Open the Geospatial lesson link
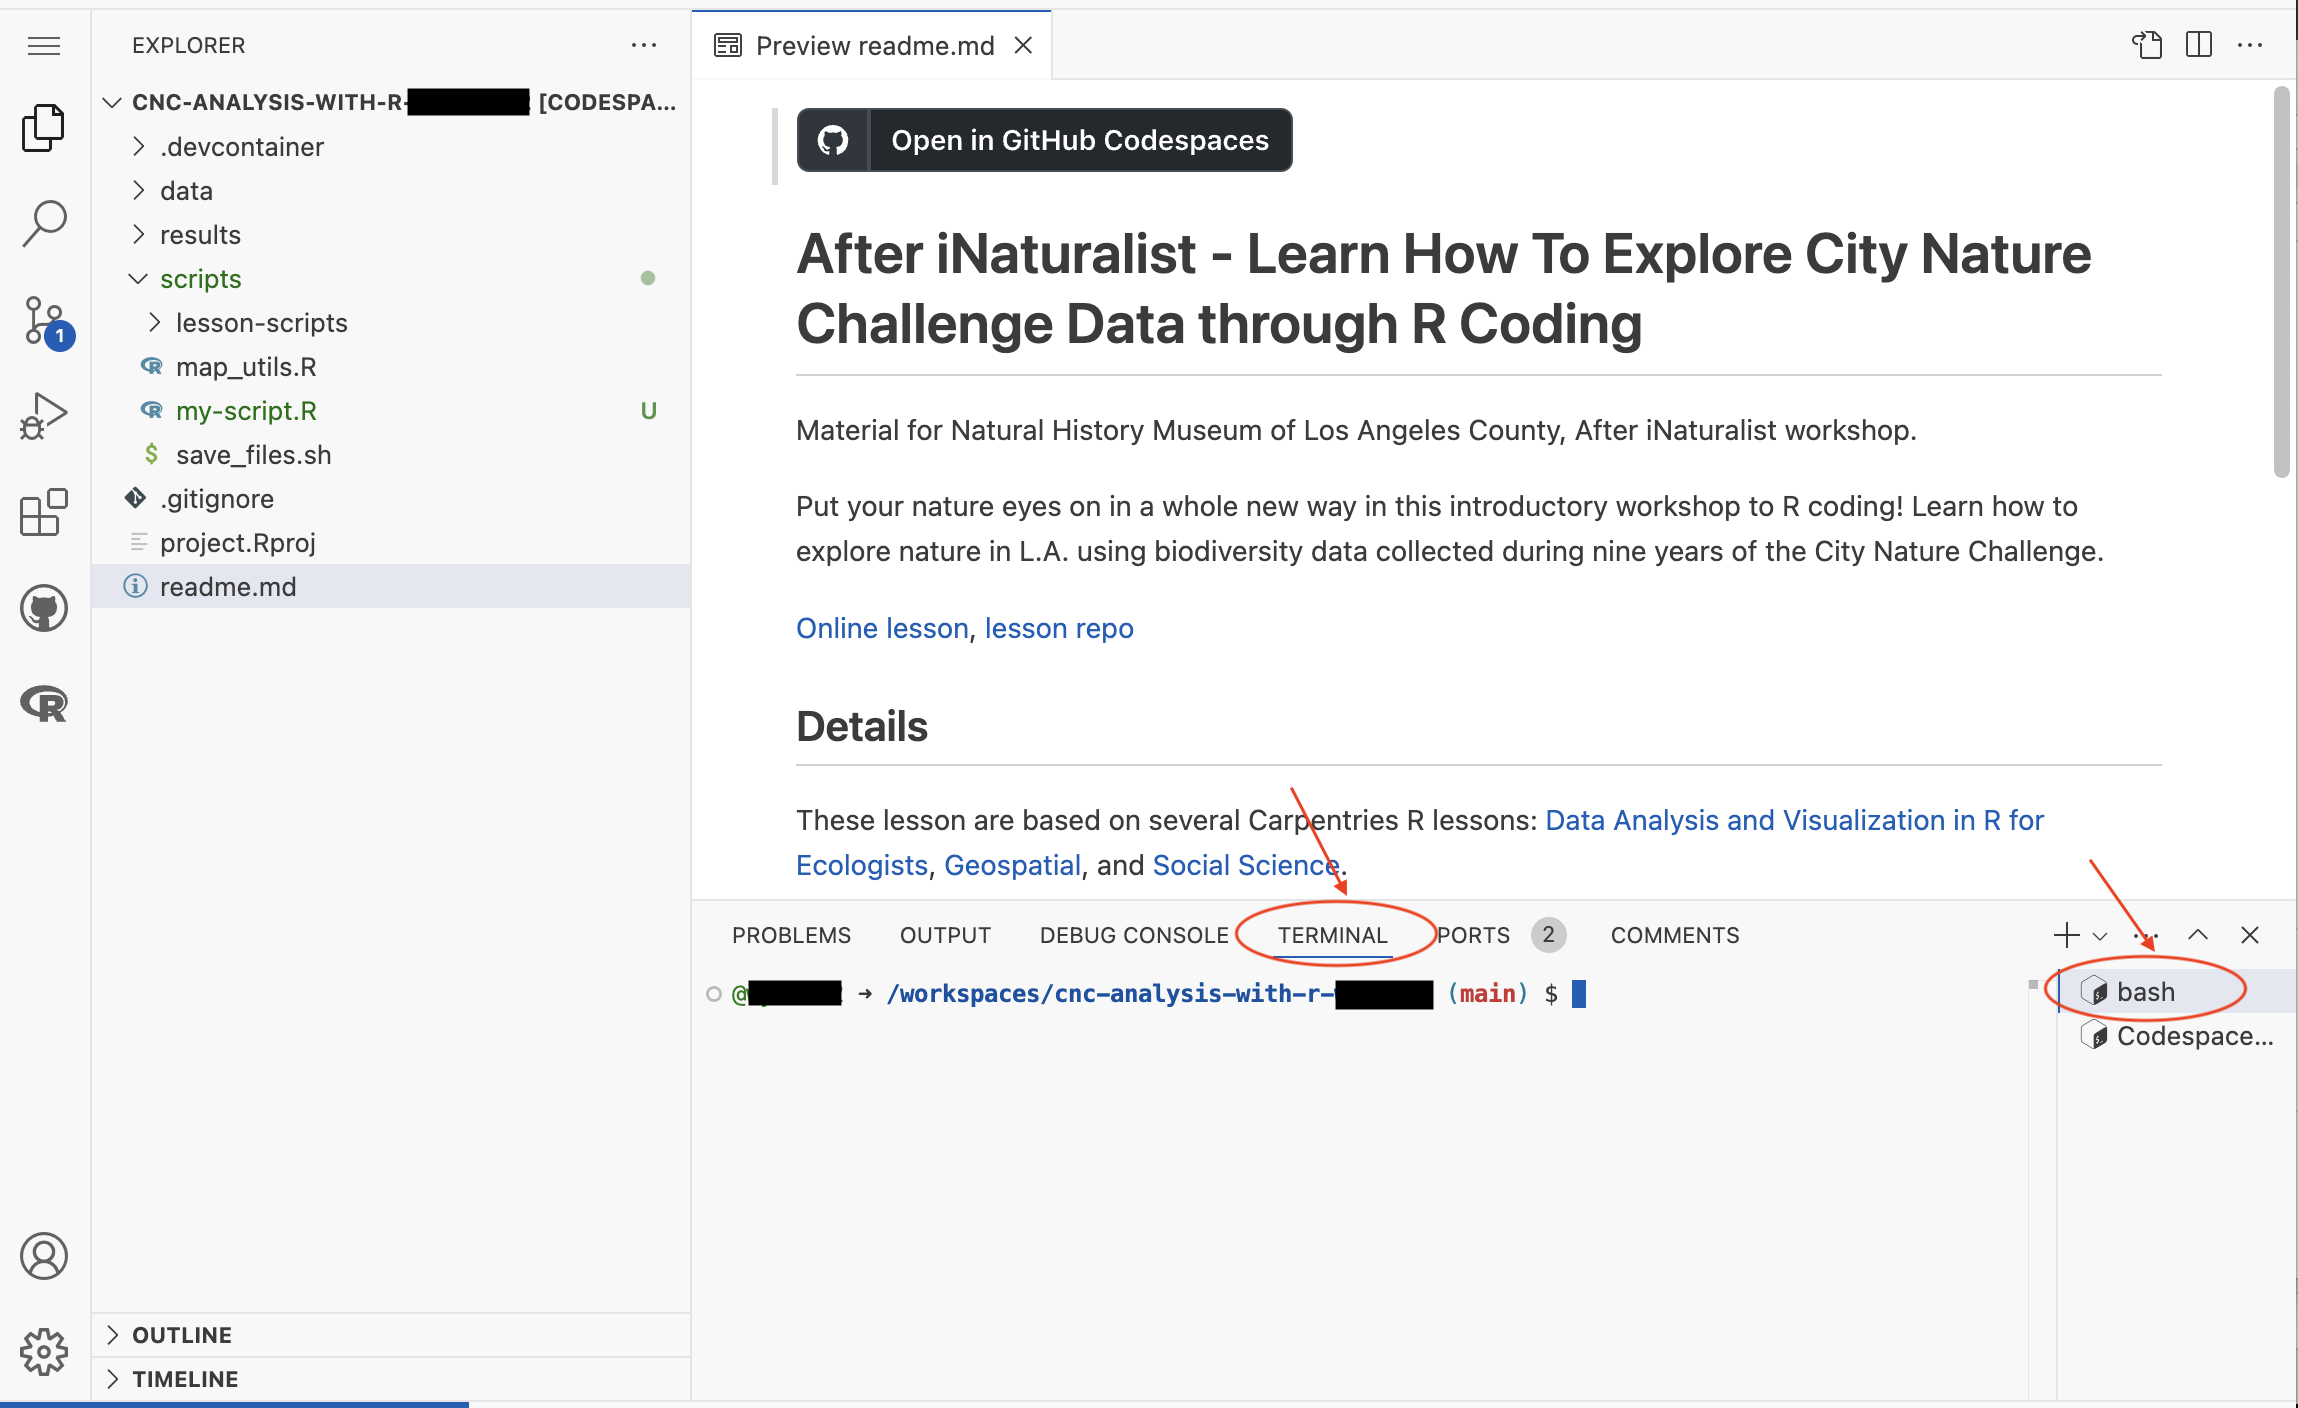 1012,865
